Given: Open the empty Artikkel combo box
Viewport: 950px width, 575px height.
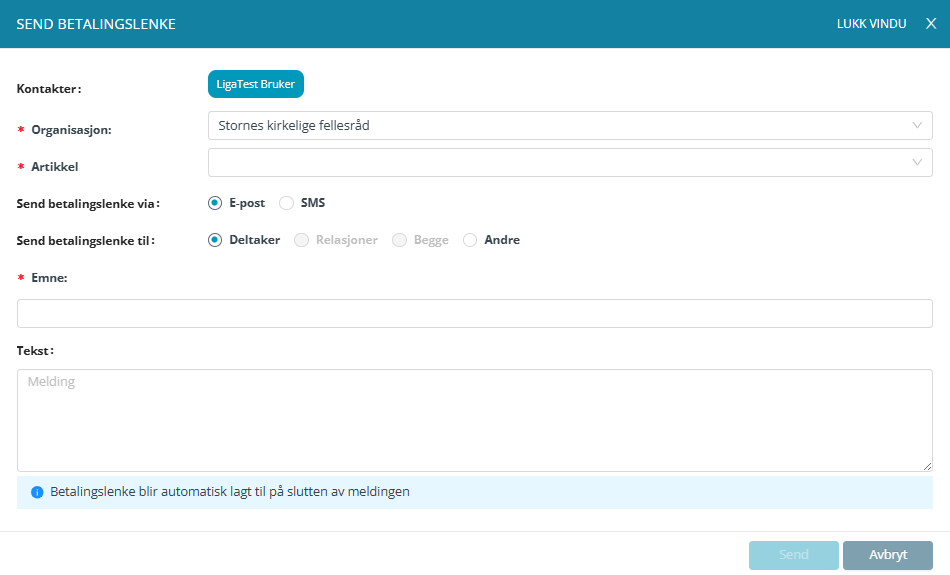Looking at the screenshot, I should point(560,163).
